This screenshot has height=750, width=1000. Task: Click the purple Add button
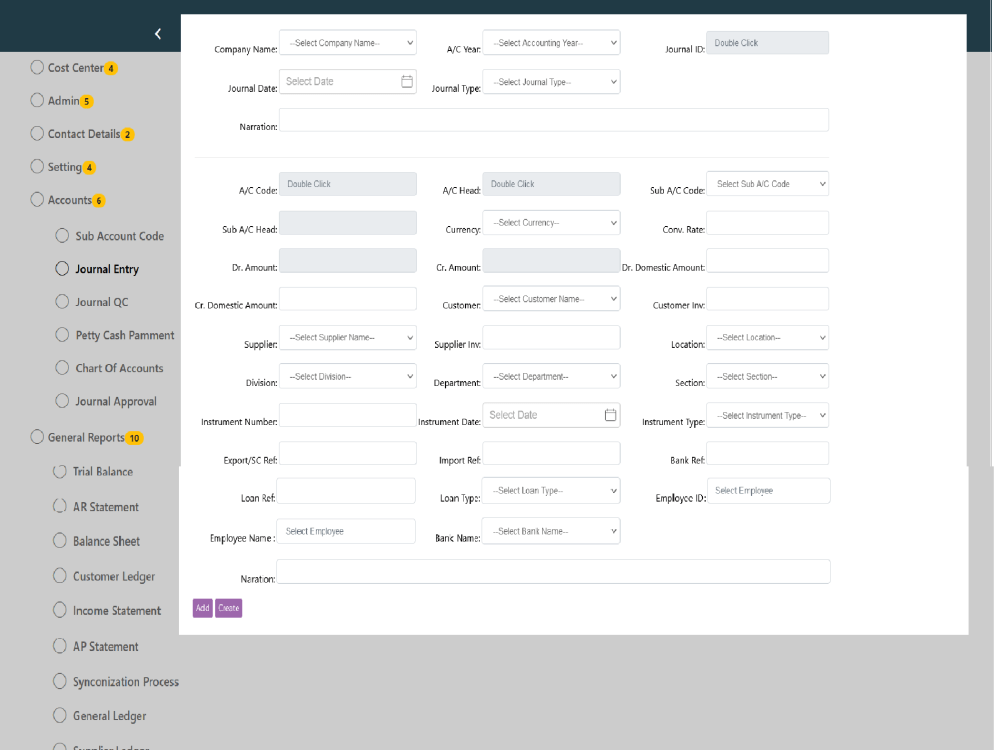pos(202,608)
